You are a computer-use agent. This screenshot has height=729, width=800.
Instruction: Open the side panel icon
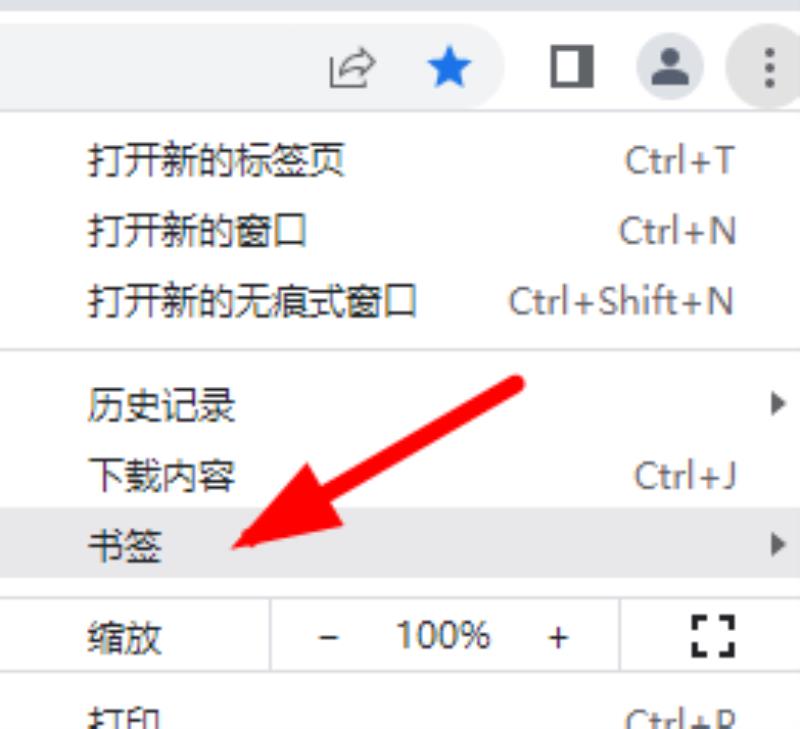pos(572,66)
